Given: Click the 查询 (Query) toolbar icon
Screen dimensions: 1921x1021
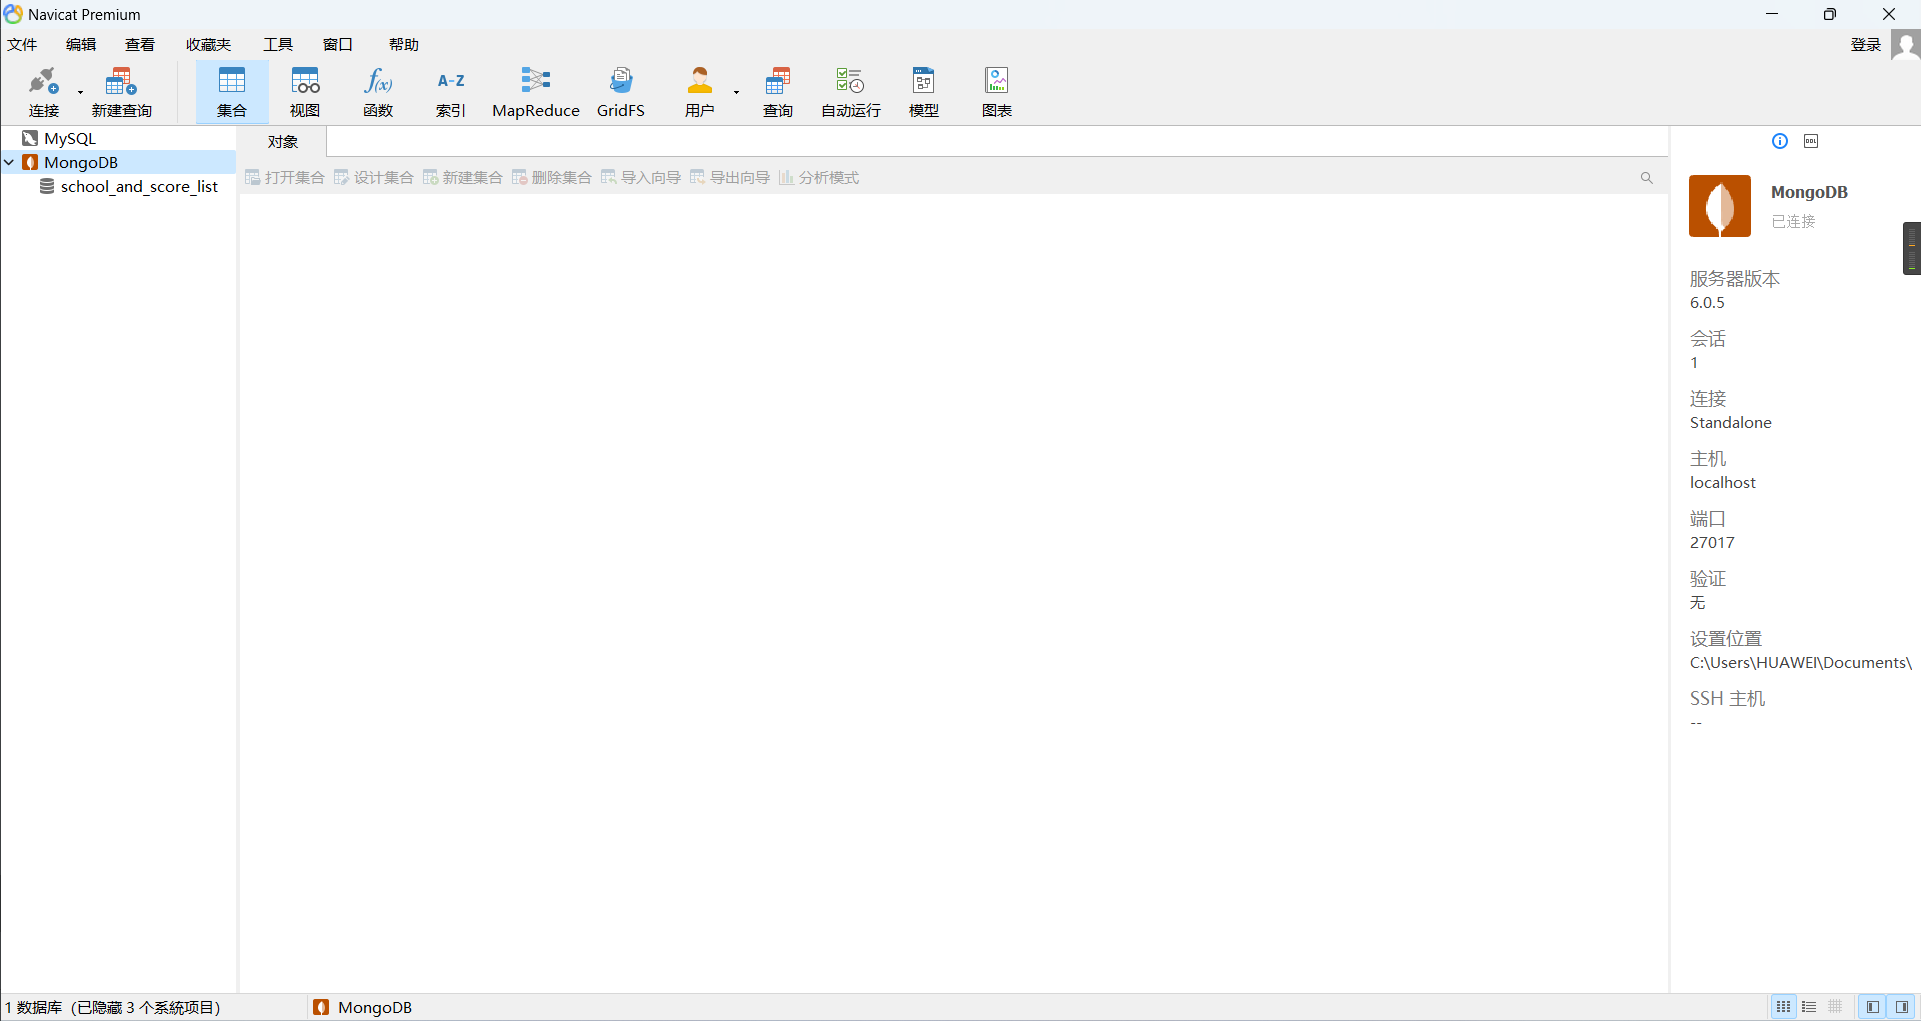Looking at the screenshot, I should click(x=778, y=92).
